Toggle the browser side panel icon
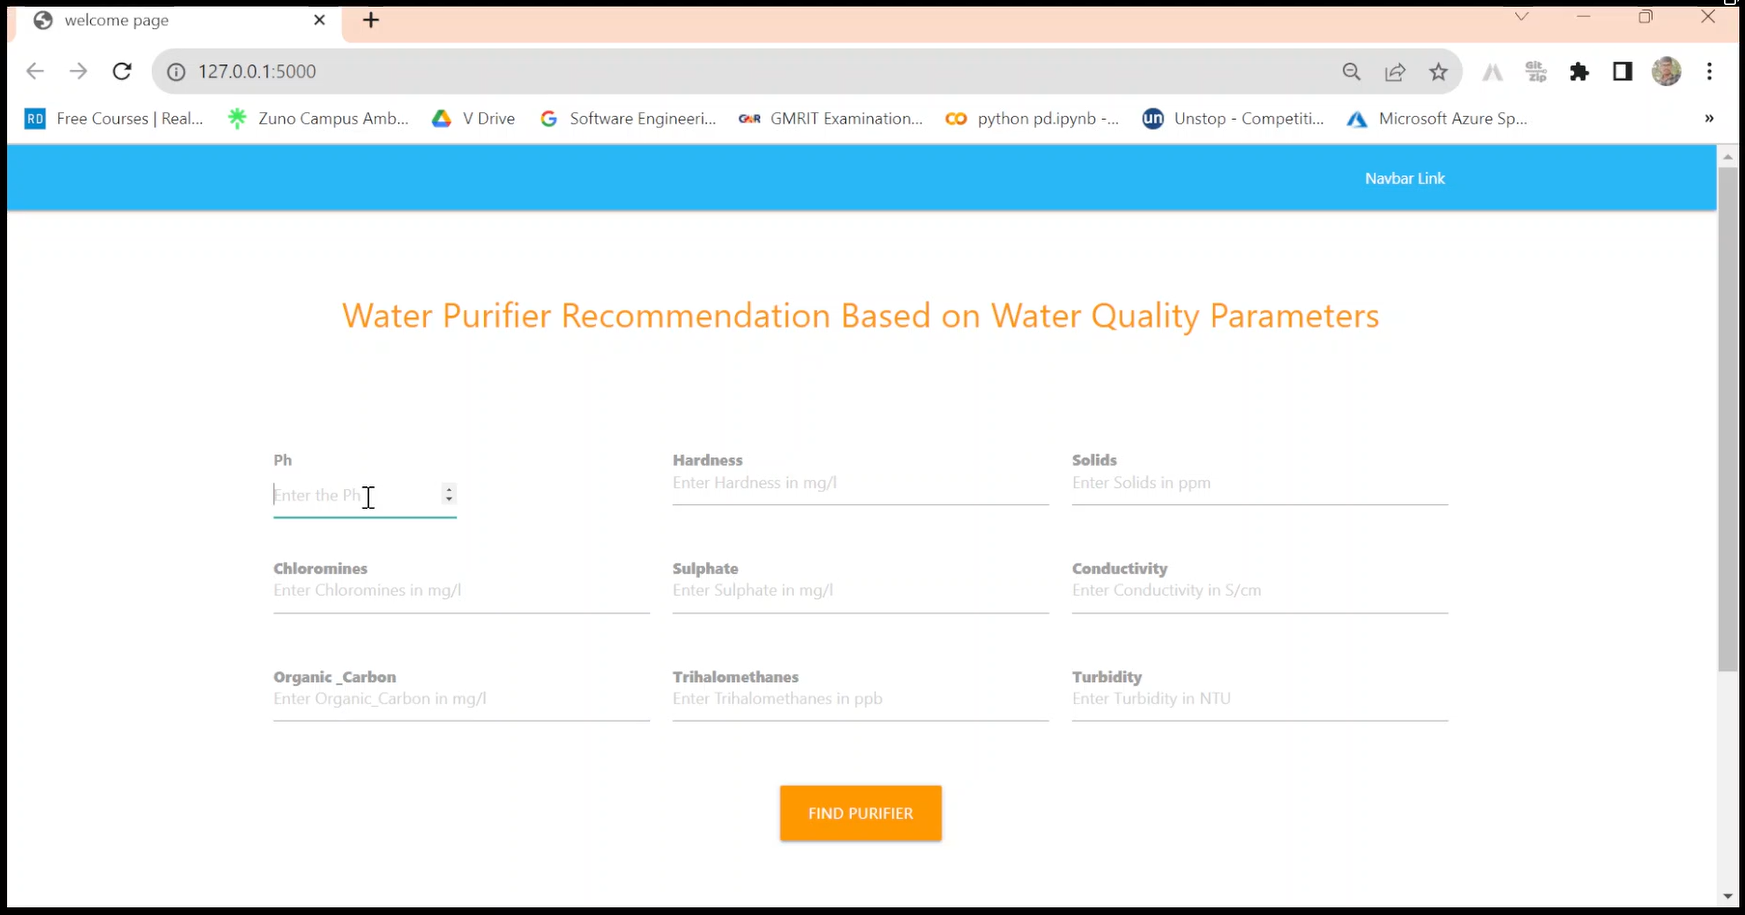Viewport: 1745px width, 915px height. [x=1622, y=71]
